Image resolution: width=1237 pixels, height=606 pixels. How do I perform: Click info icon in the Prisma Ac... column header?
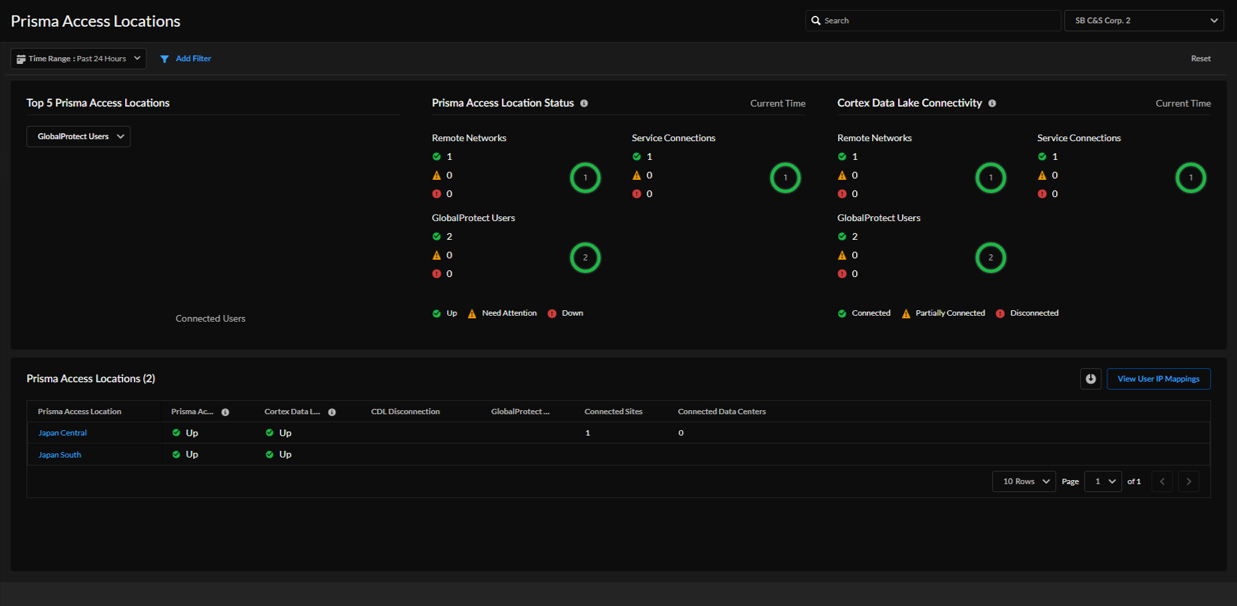tap(225, 412)
